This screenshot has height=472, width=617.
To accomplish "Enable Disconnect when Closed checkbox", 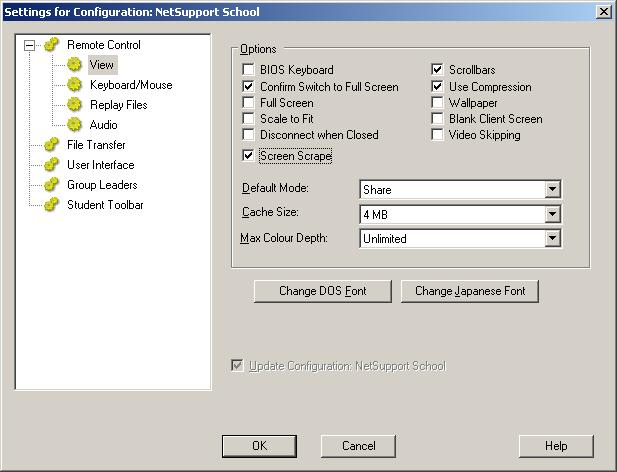I will [248, 135].
